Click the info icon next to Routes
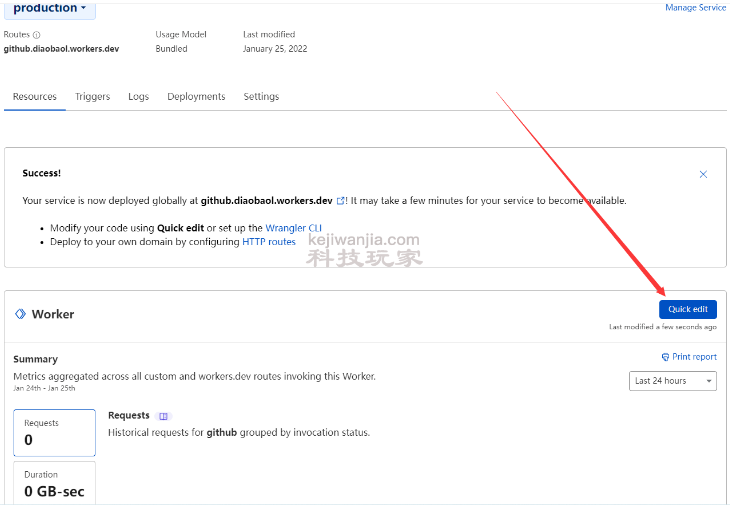730x506 pixels. coord(37,35)
